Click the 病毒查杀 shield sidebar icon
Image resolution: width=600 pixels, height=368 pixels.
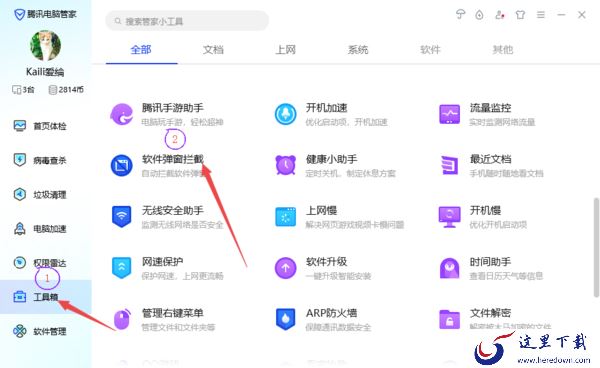(20, 160)
